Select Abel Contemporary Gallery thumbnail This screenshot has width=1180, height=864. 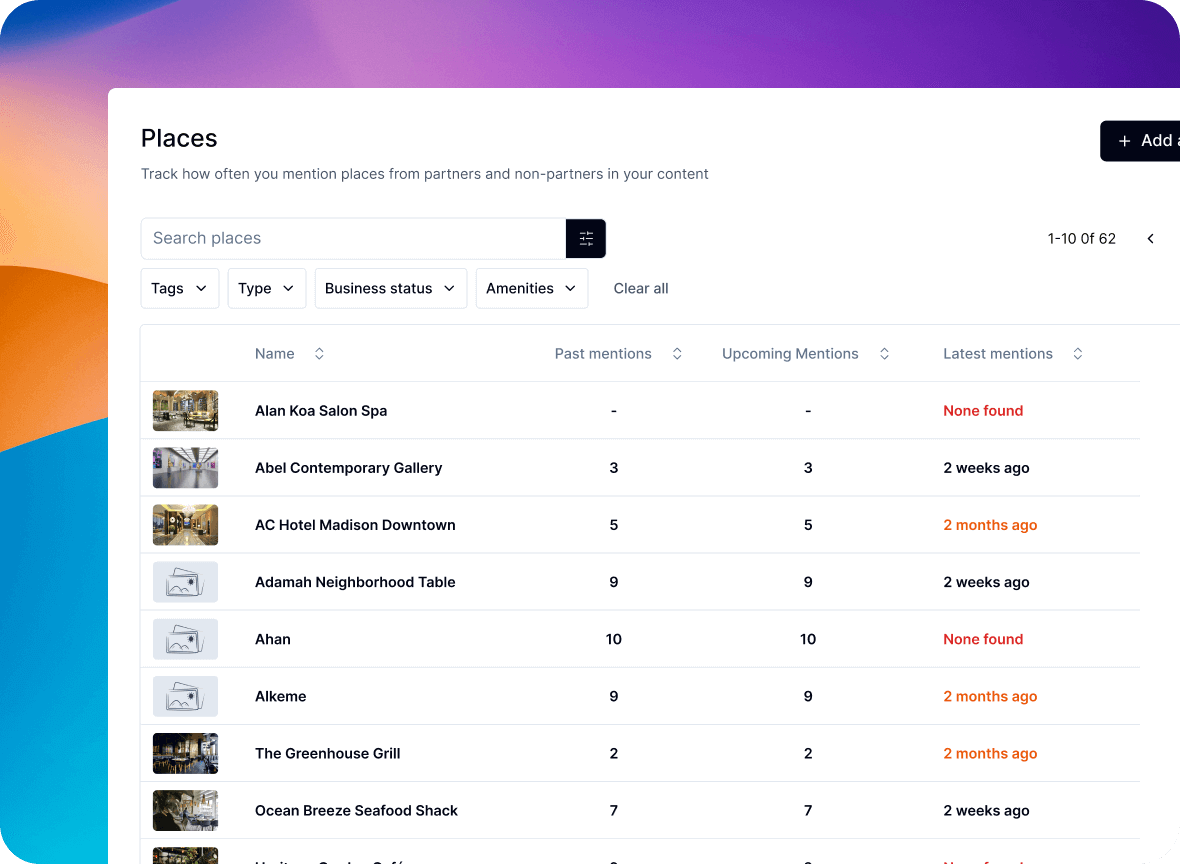[185, 468]
